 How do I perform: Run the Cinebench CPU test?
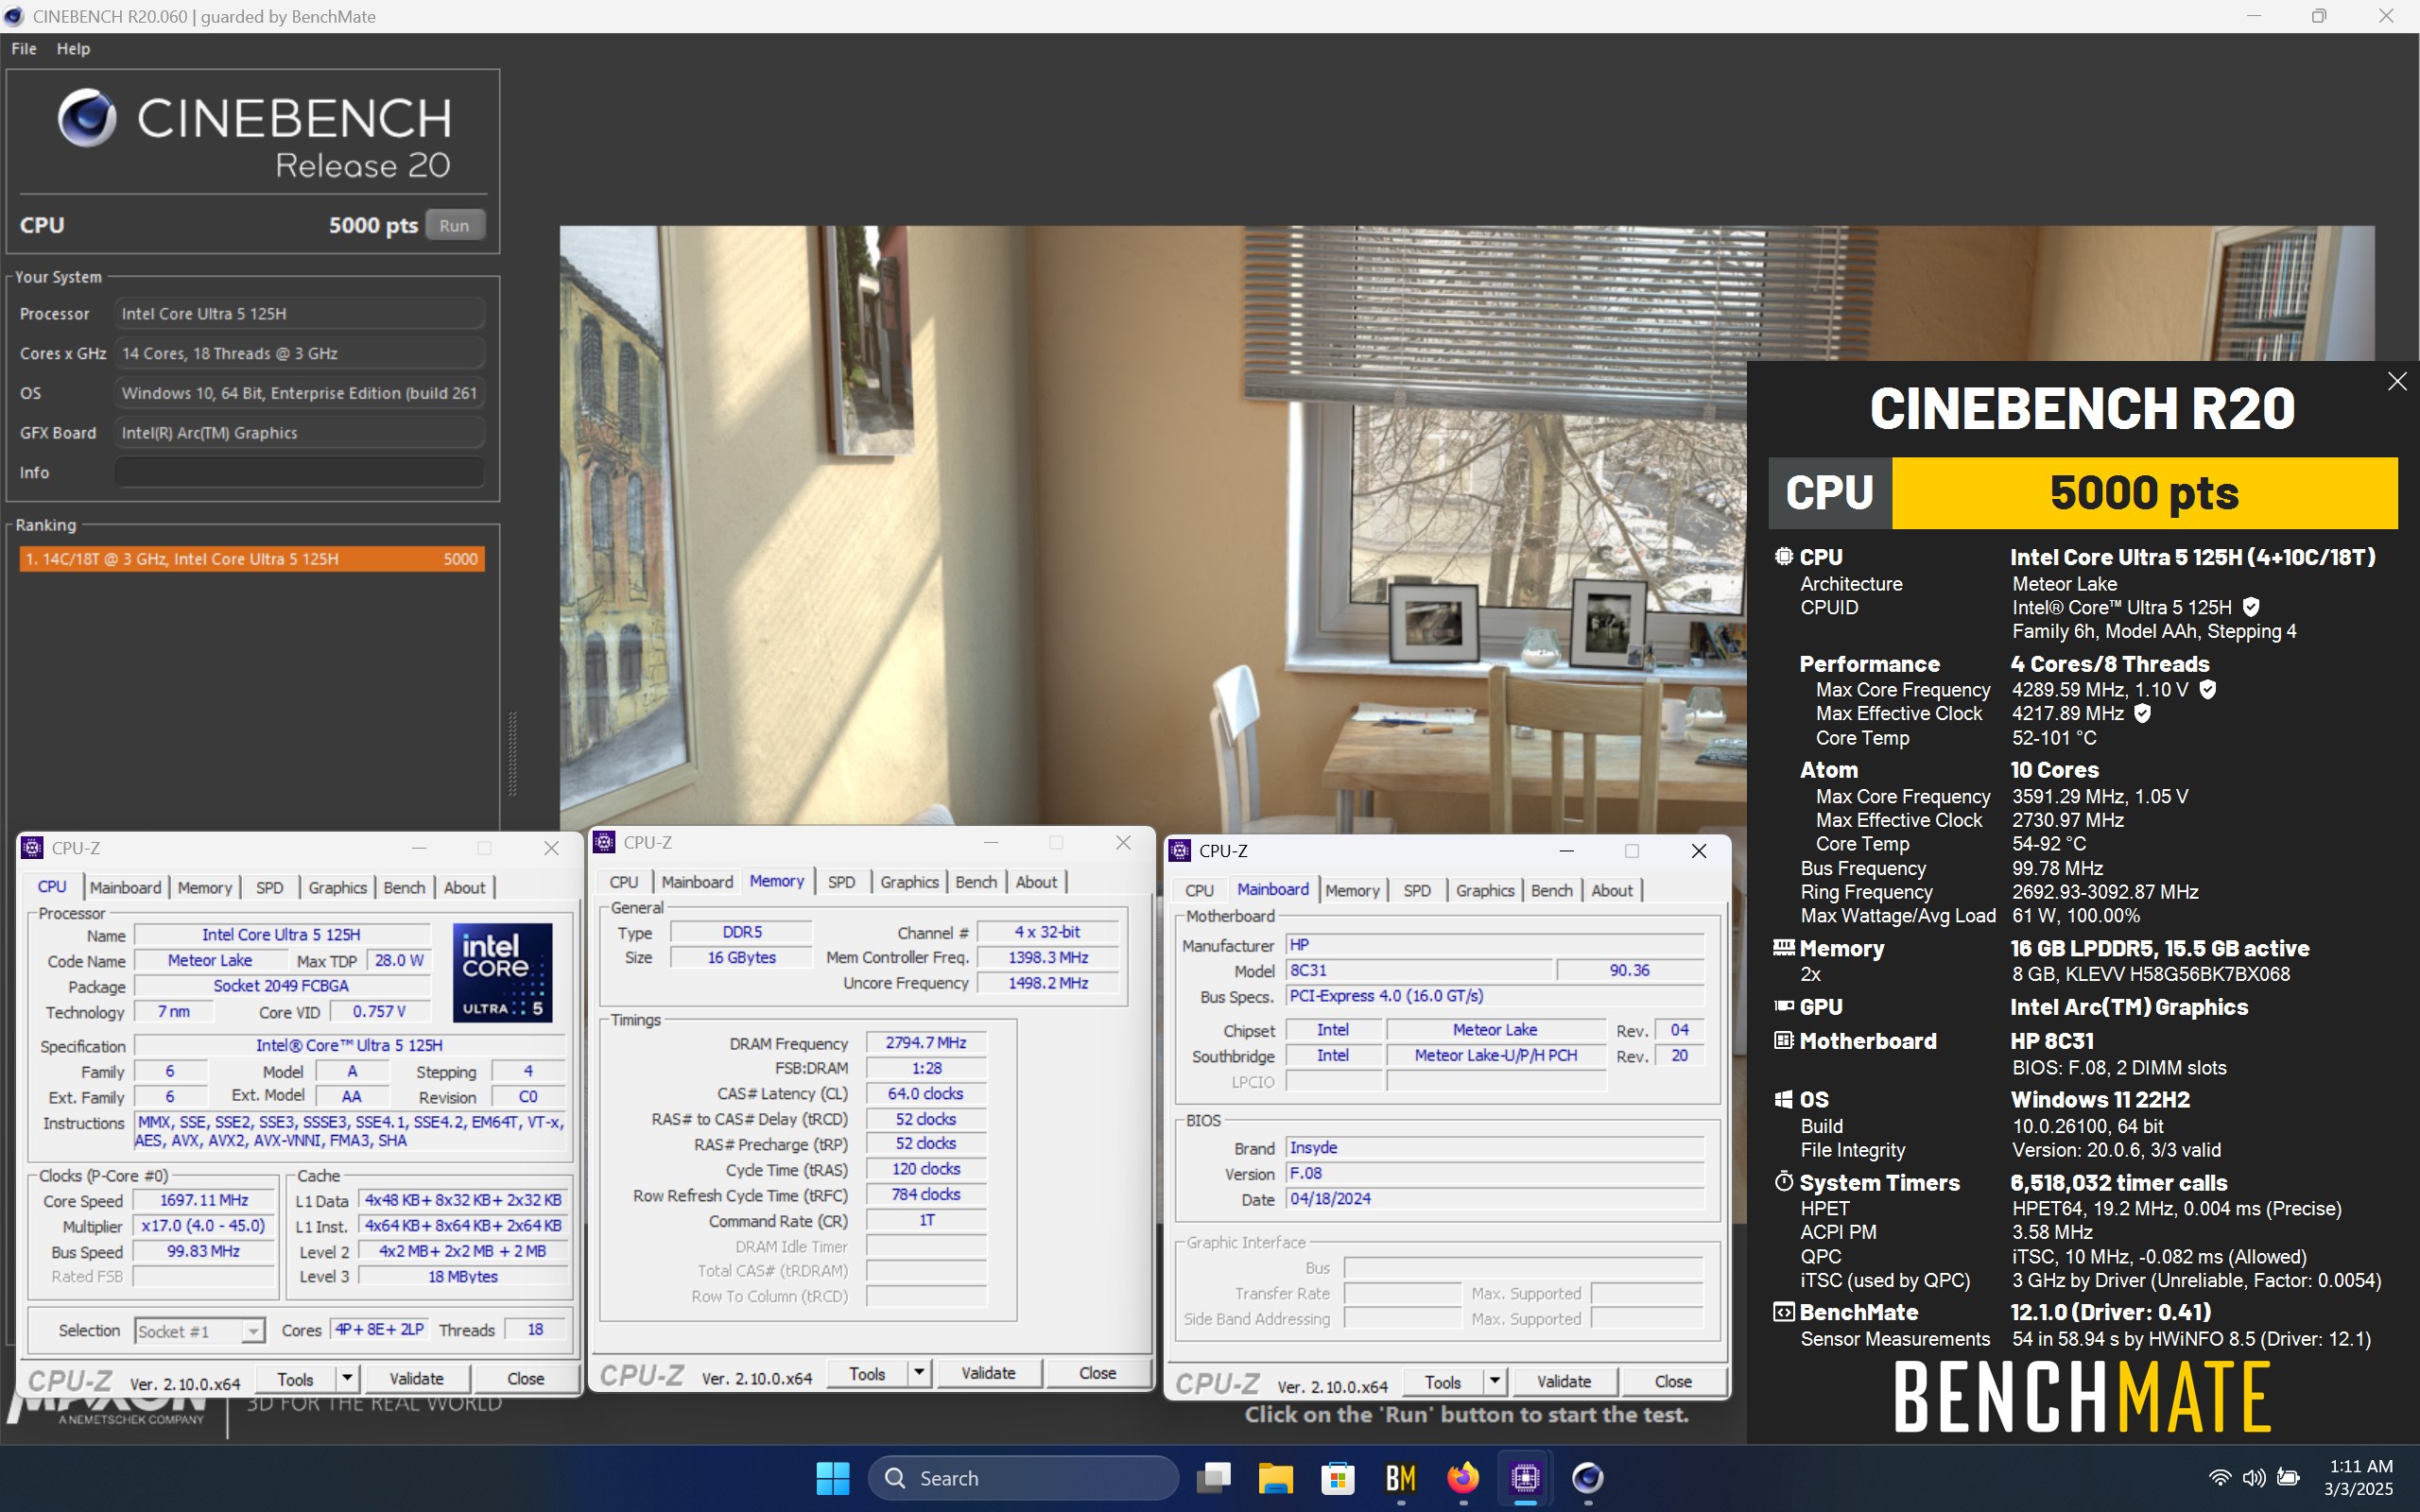[454, 225]
